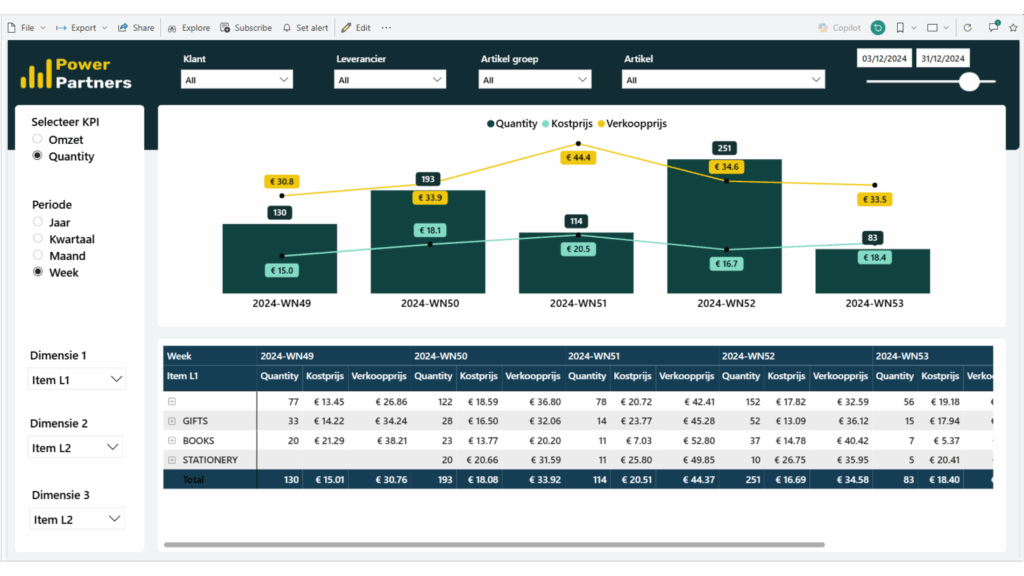Click the Subscribe button
This screenshot has width=1024, height=576.
coord(246,27)
